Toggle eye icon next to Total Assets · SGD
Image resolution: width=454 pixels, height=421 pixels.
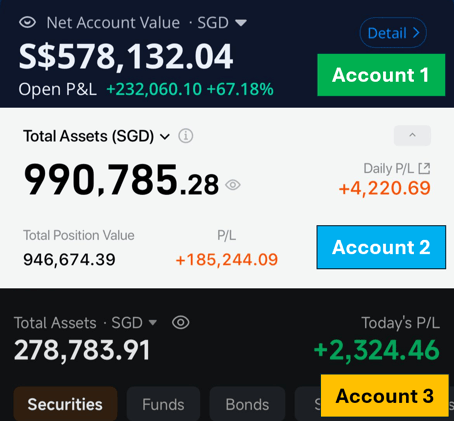pos(181,322)
